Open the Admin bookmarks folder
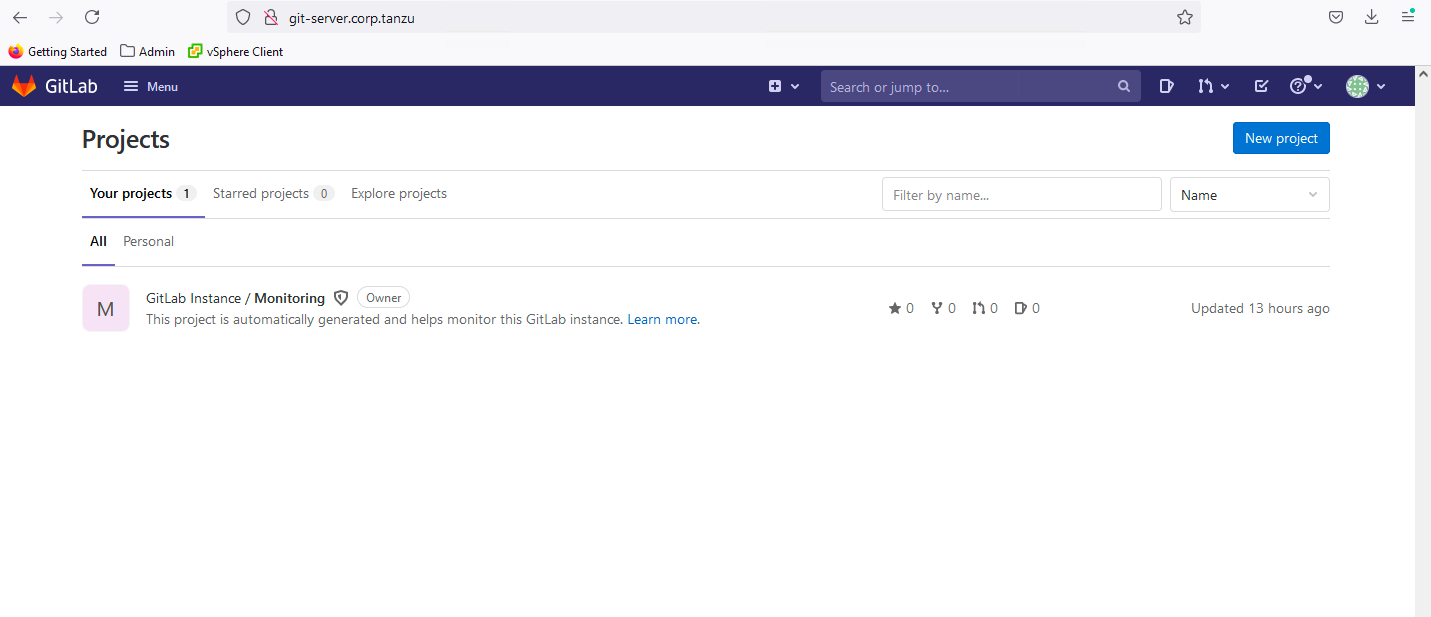This screenshot has height=617, width=1431. coord(147,51)
